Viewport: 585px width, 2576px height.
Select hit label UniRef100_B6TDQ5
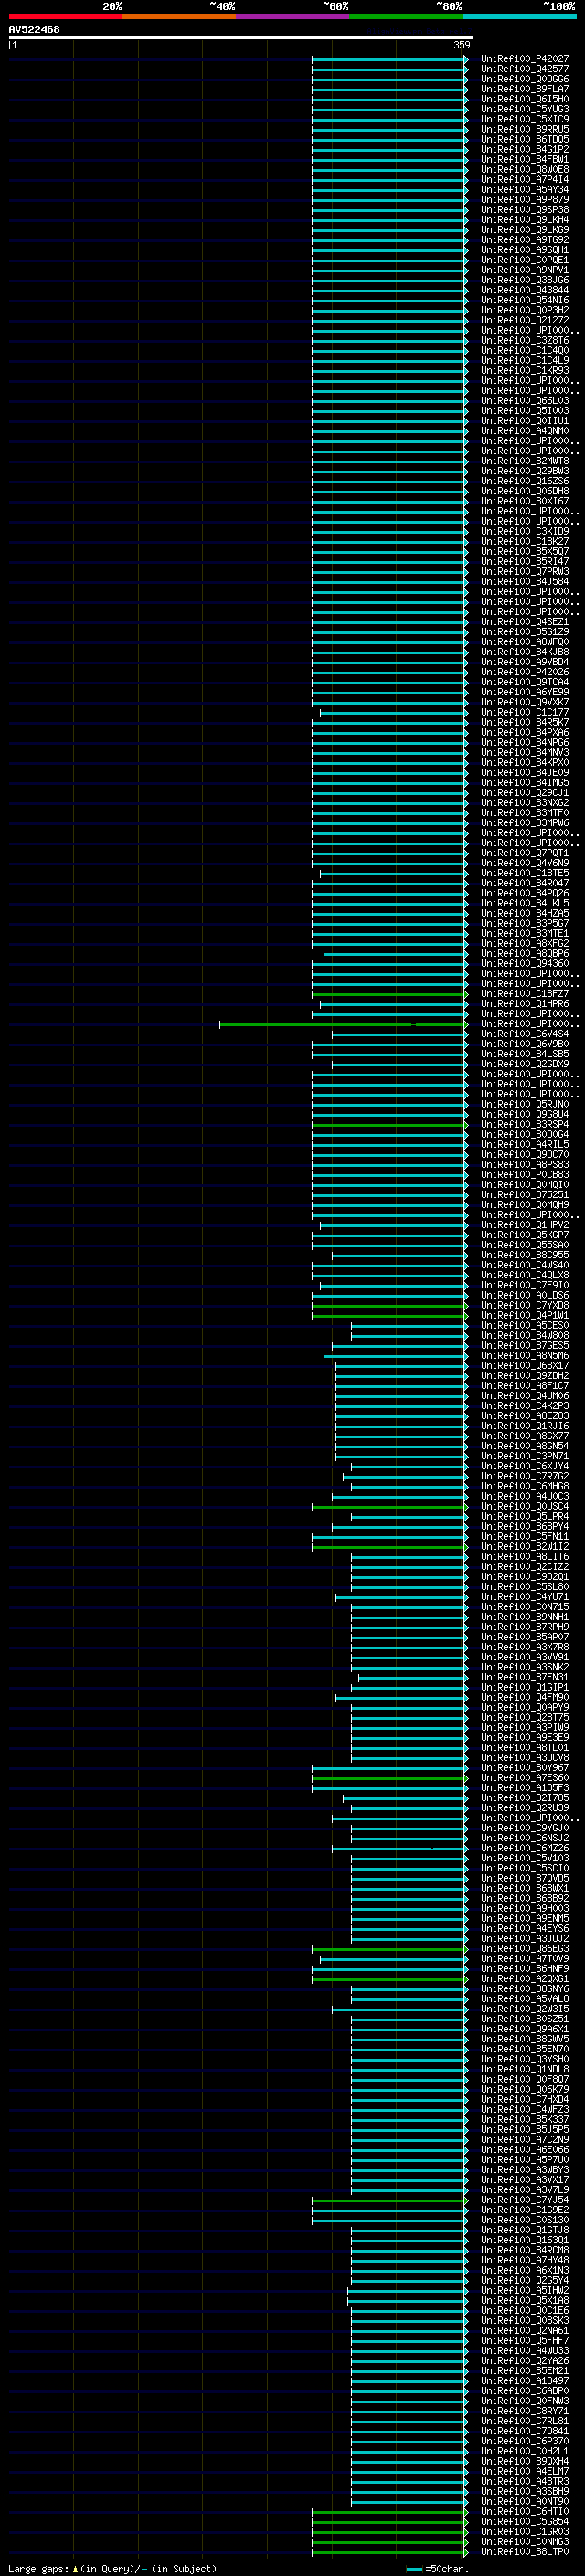coord(524,139)
